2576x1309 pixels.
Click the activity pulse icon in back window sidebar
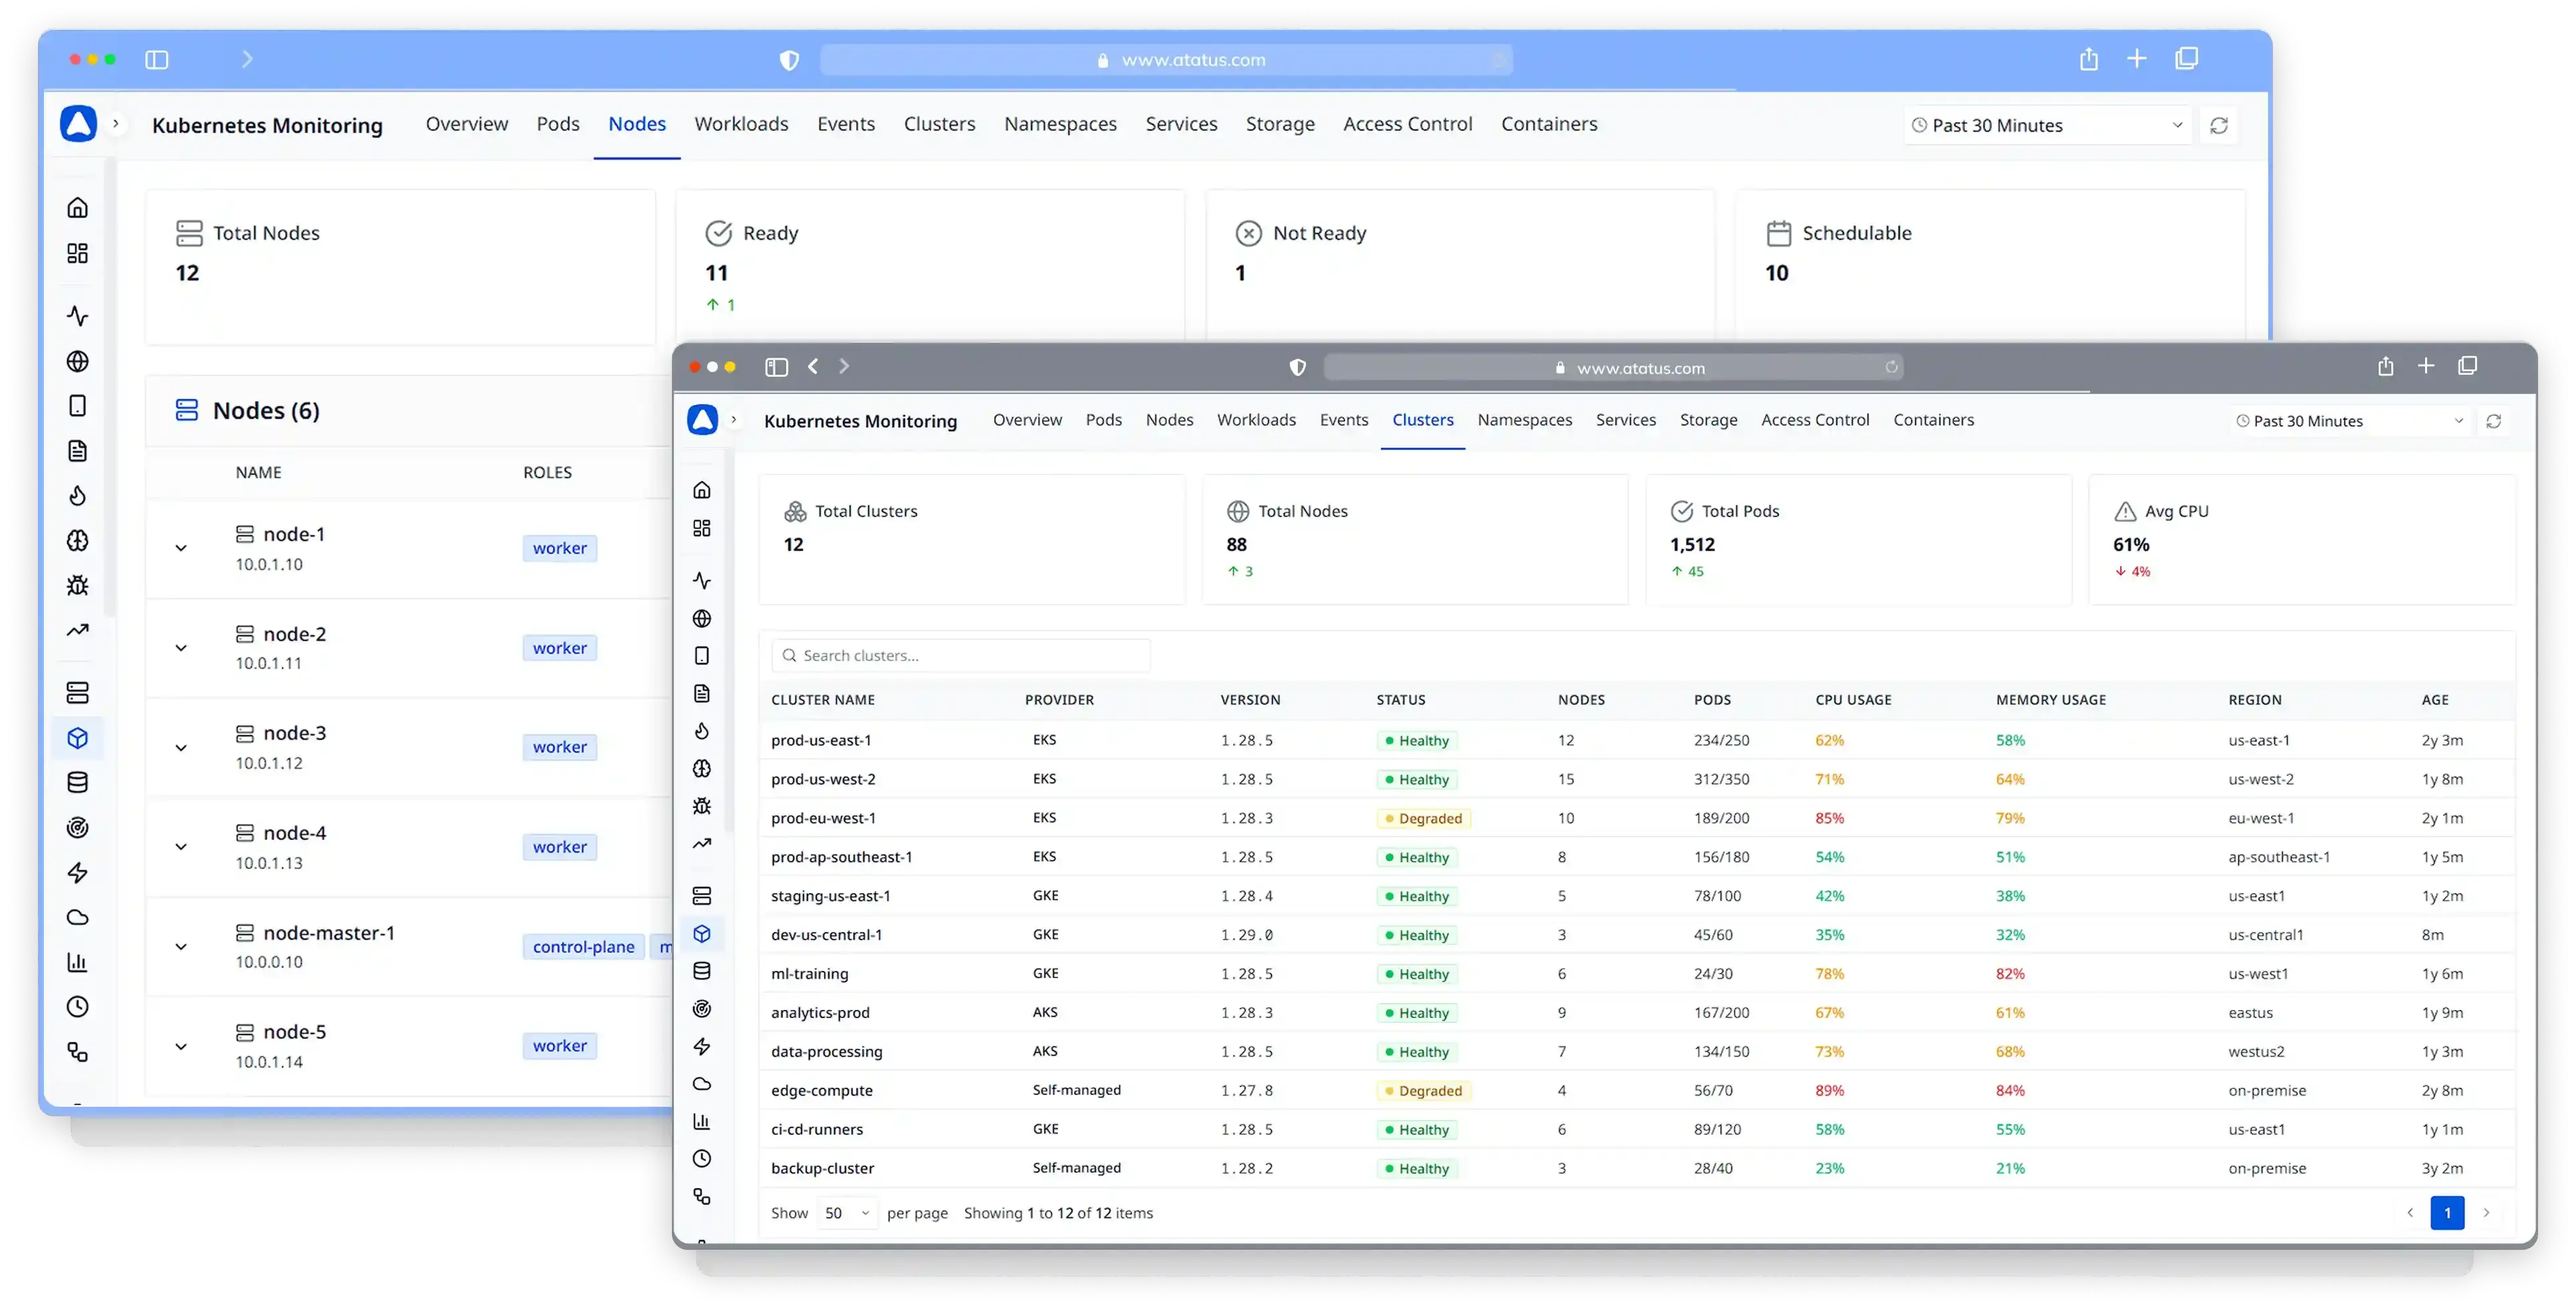click(x=77, y=316)
